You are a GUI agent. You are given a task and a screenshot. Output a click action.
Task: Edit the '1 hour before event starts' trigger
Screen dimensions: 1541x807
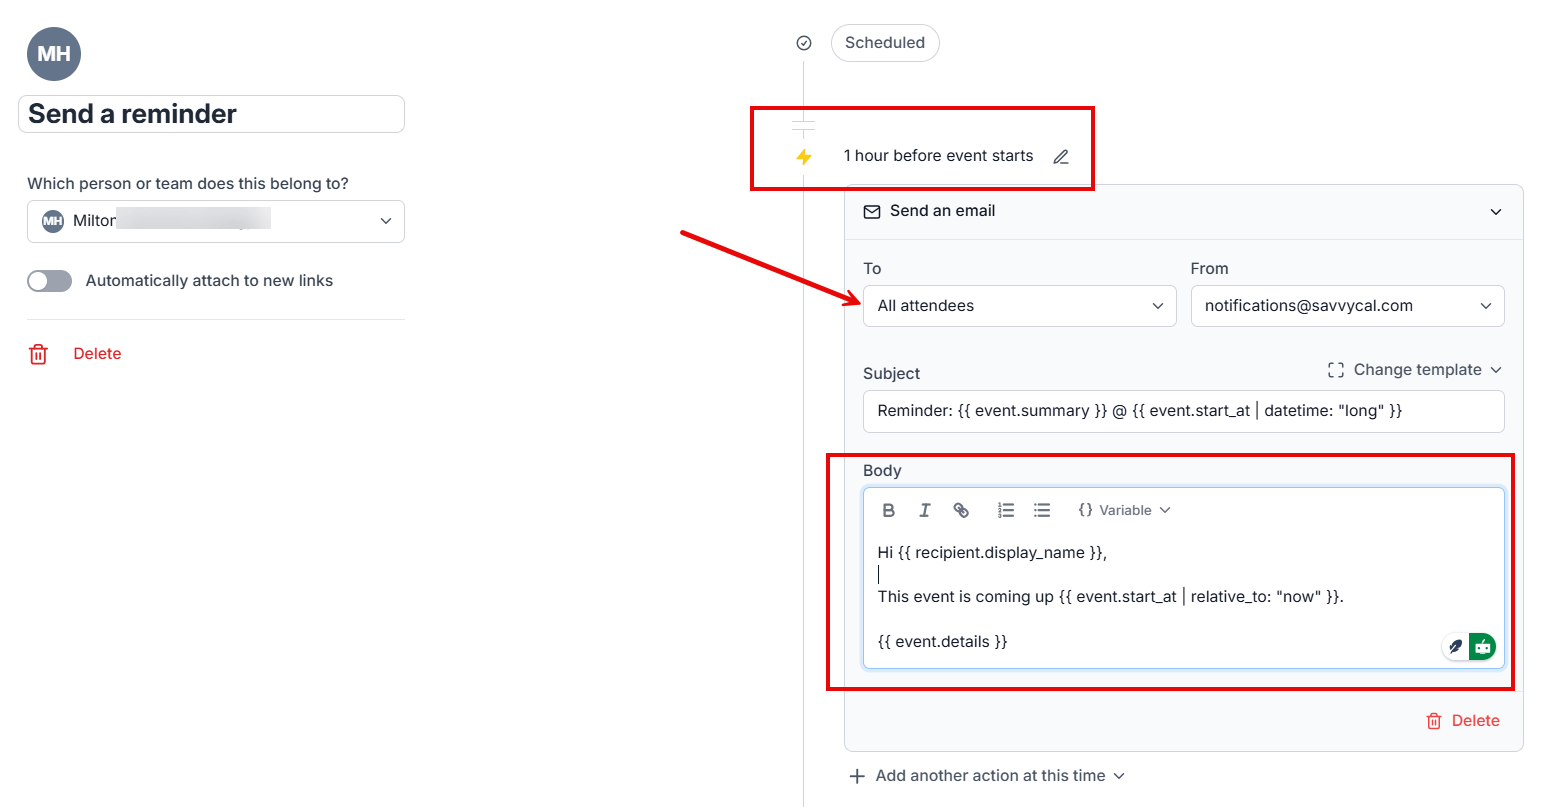click(1061, 156)
